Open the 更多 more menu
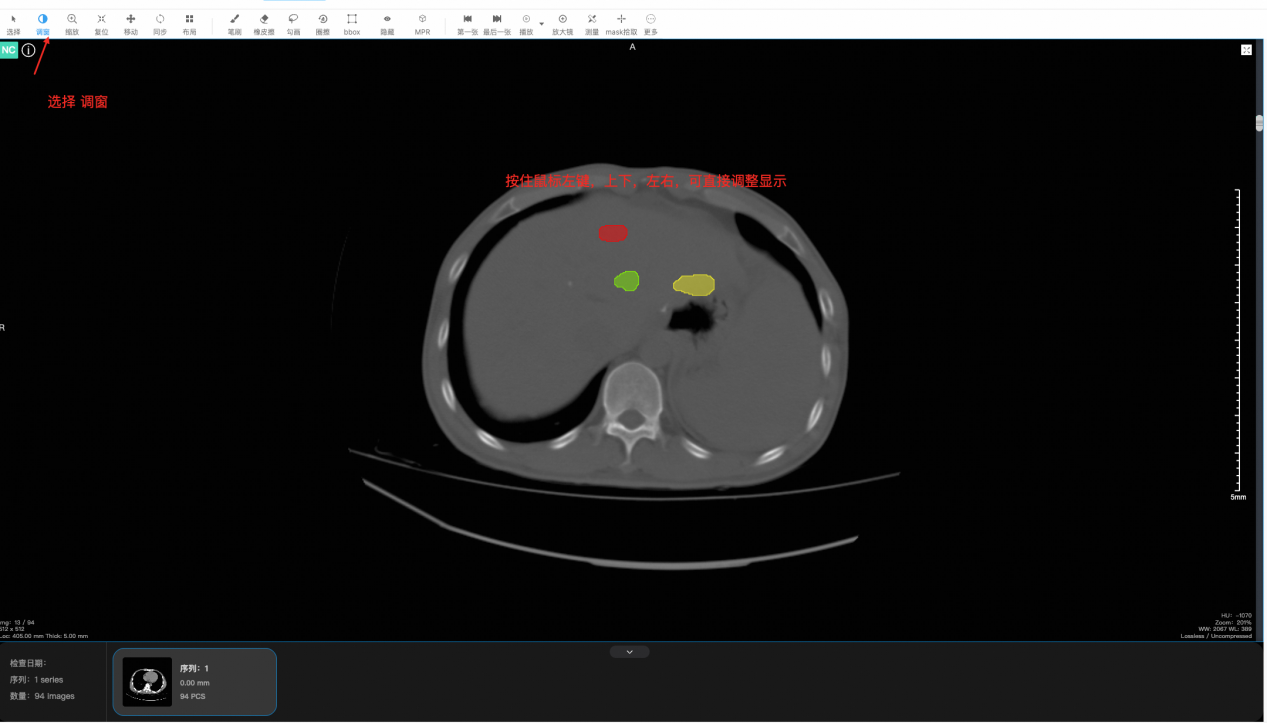Screen dimensions: 1267x723 coord(651,24)
